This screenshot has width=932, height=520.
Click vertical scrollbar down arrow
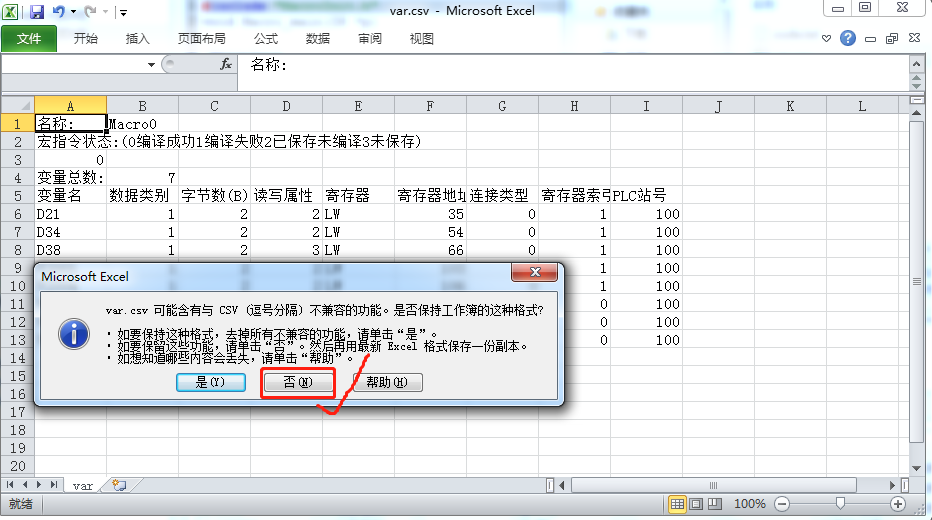click(917, 468)
